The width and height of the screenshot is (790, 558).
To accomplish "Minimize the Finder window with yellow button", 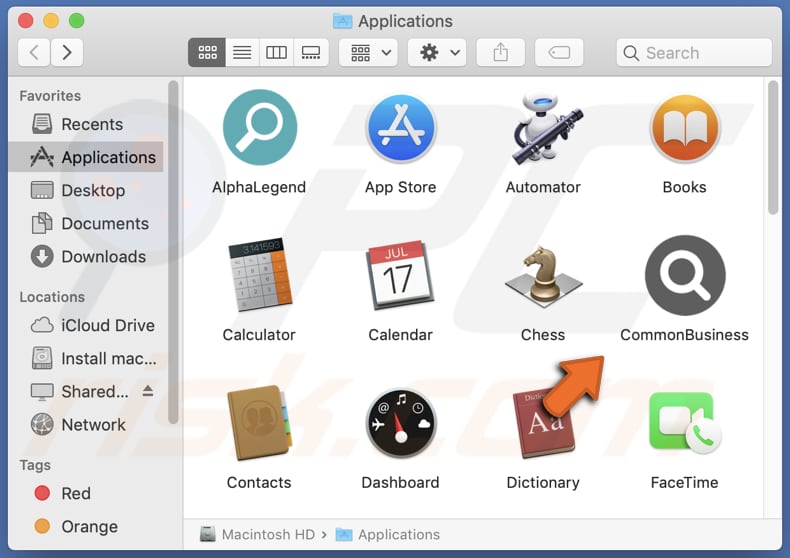I will pos(51,21).
